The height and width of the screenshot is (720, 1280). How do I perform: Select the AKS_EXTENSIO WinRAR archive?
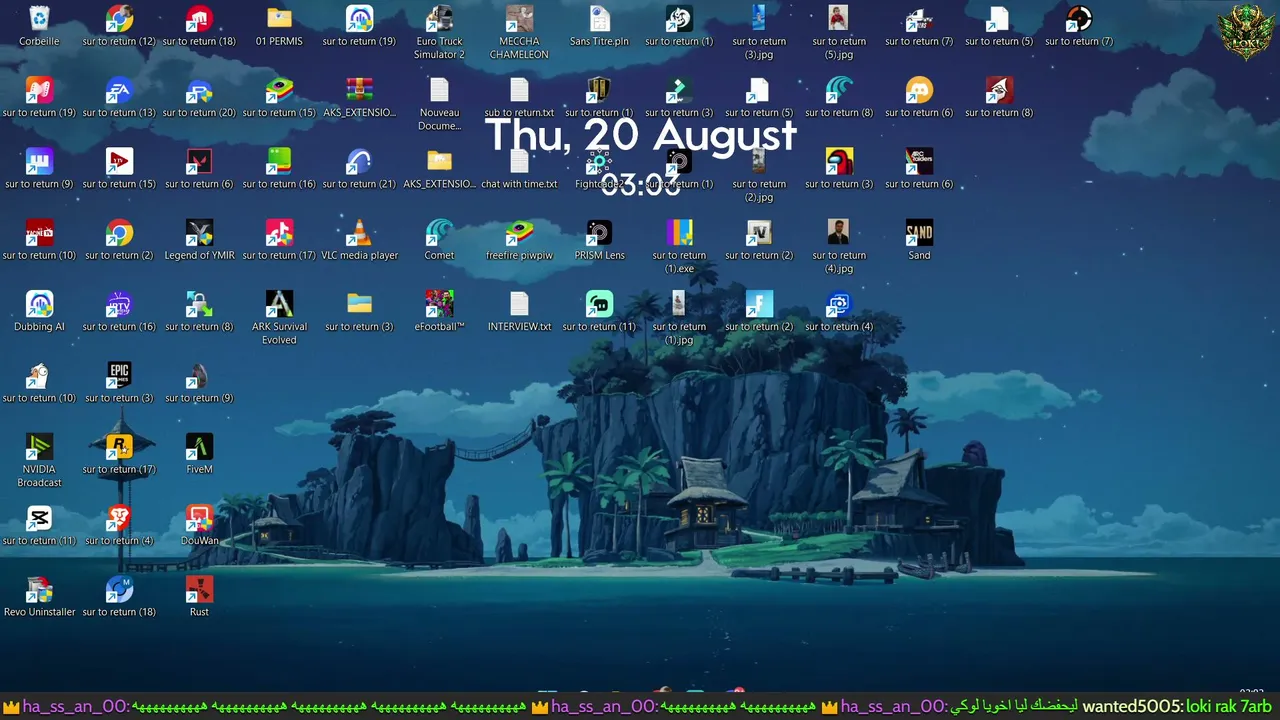pos(359,98)
